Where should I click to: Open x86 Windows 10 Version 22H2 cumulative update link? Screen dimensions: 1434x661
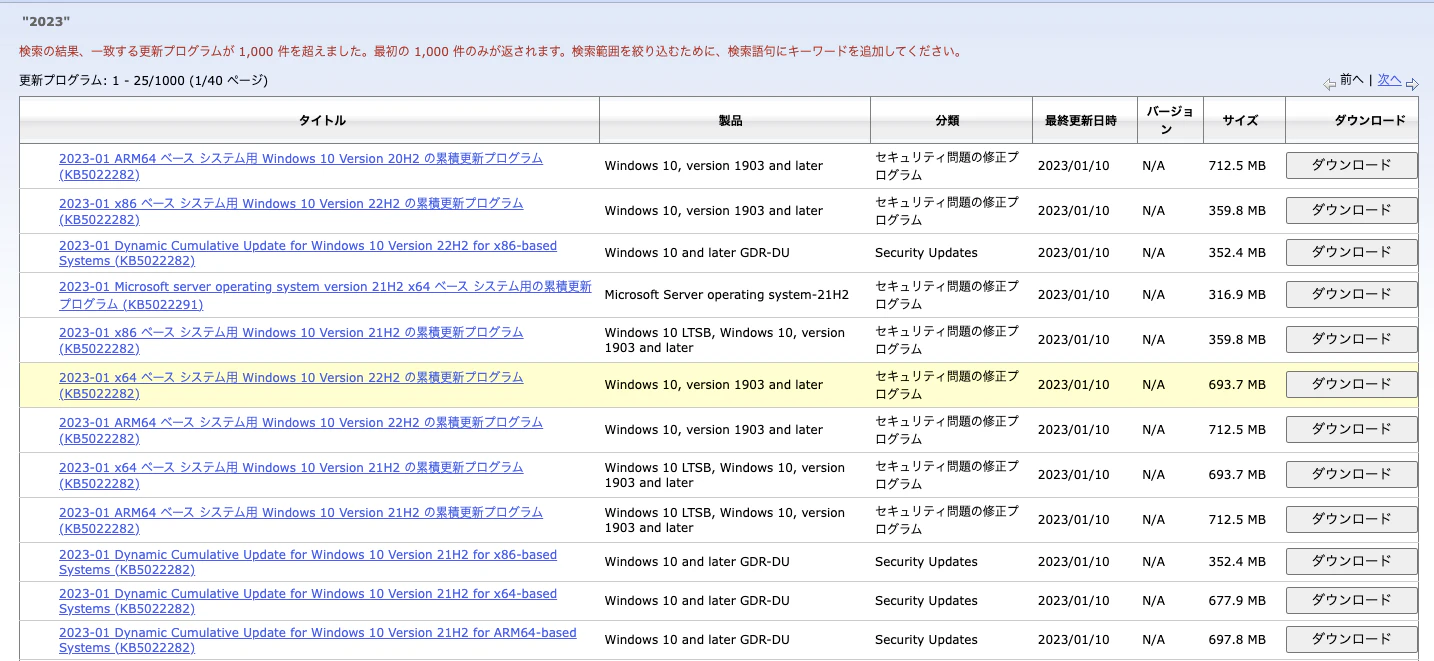pos(291,211)
